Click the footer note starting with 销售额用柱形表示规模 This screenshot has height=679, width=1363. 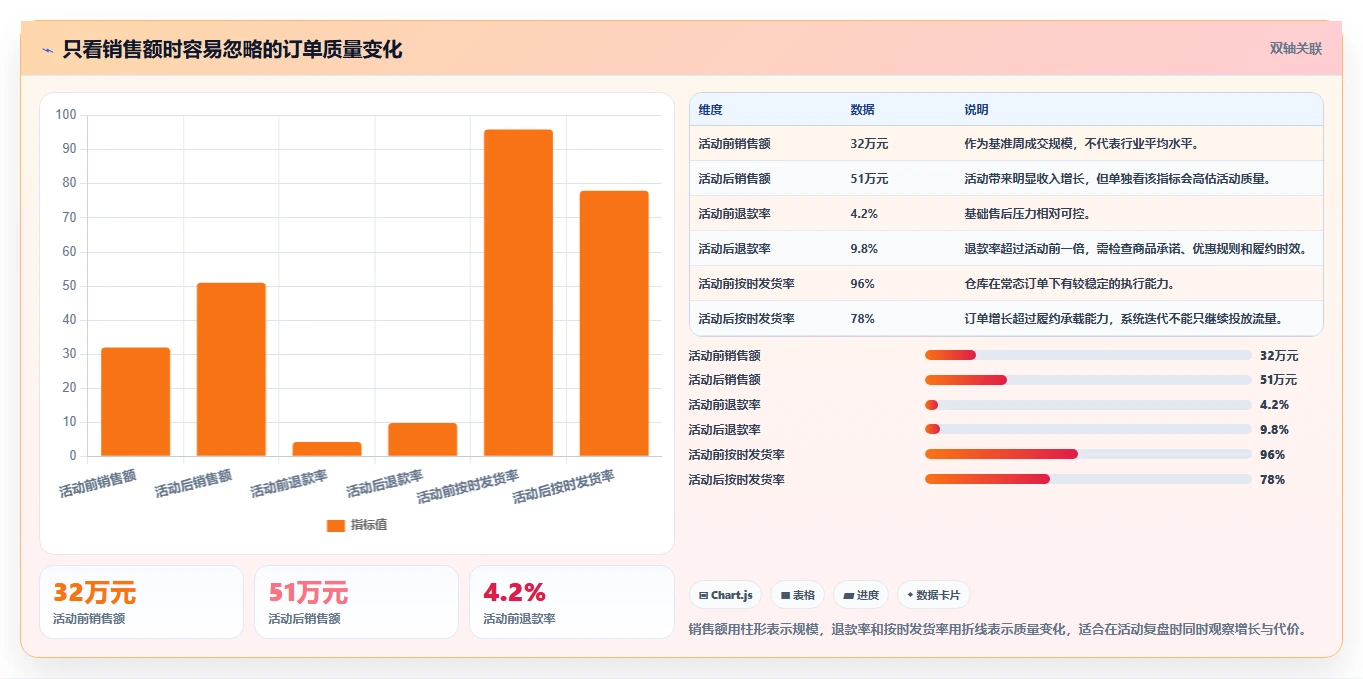click(999, 630)
